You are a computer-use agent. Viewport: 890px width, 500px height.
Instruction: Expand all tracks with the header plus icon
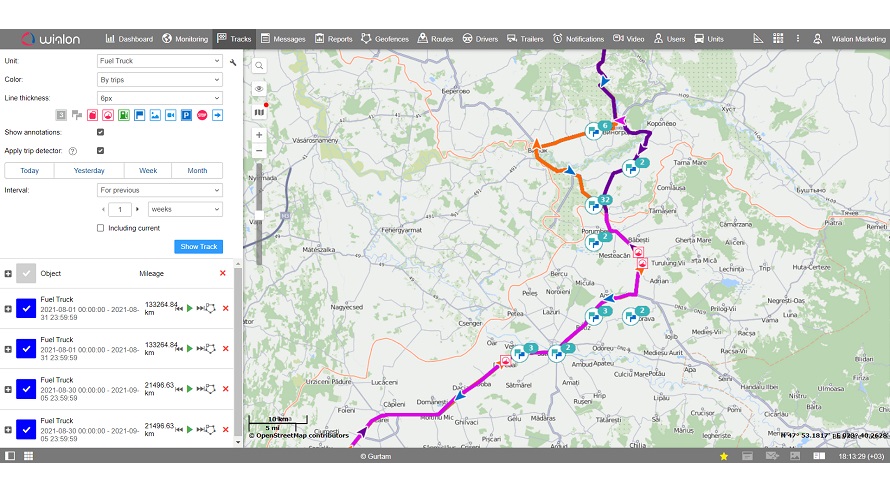8,274
